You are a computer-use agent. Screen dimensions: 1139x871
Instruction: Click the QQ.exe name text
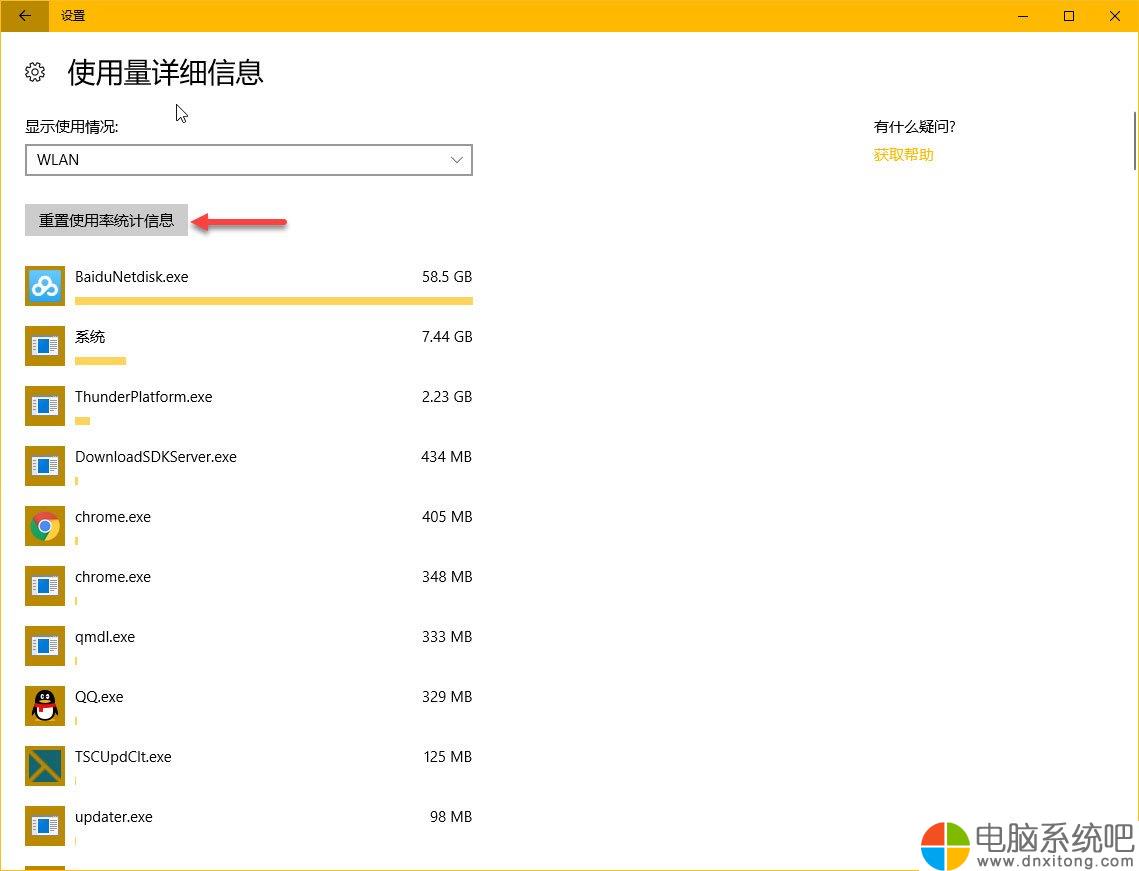(x=99, y=697)
